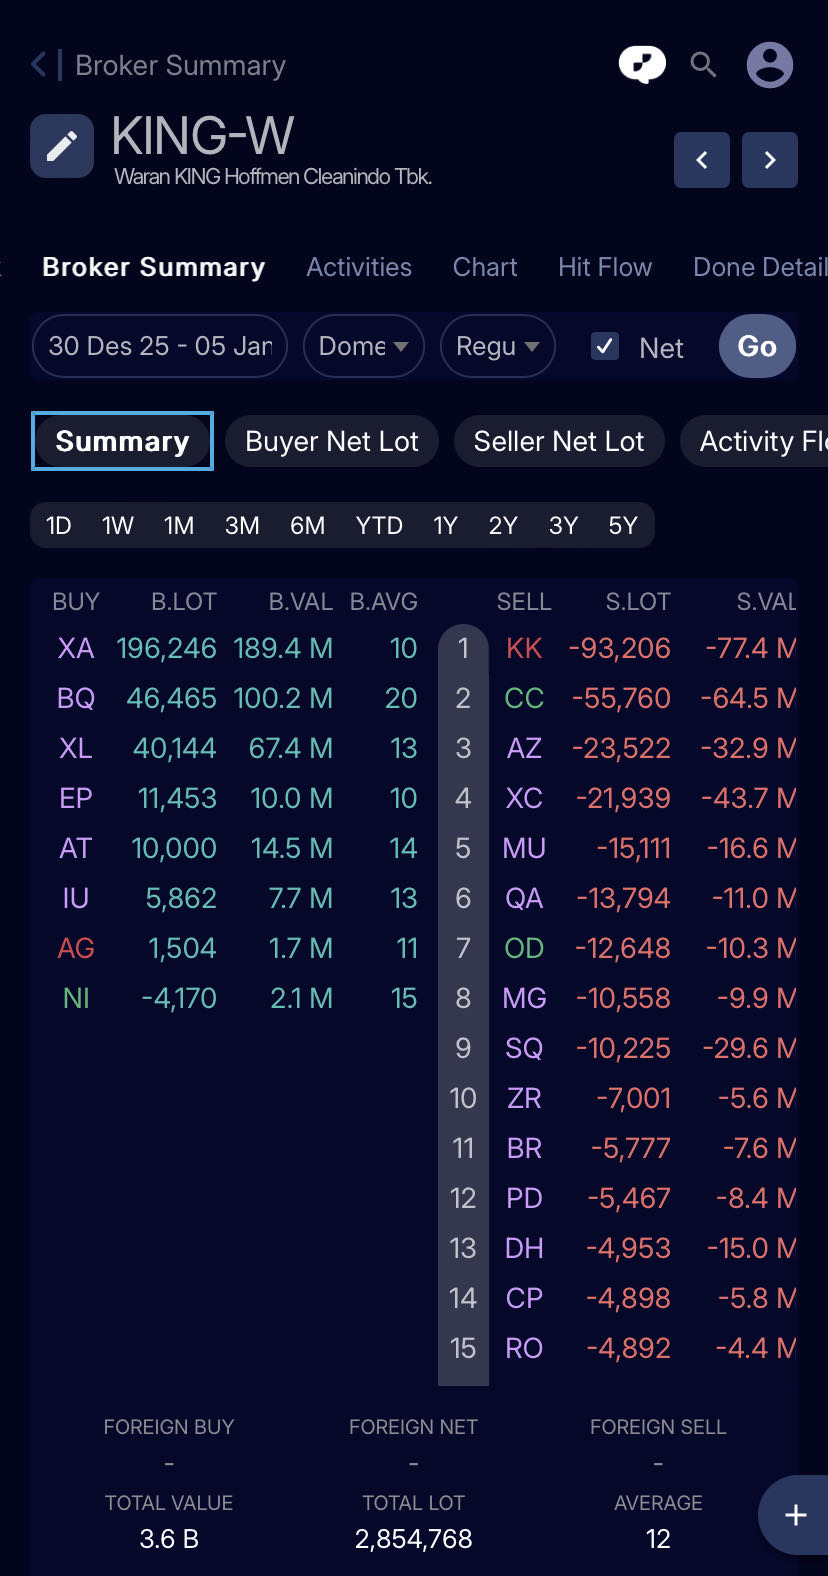The height and width of the screenshot is (1576, 828).
Task: Switch to the Hit Flow tab
Action: [x=605, y=267]
